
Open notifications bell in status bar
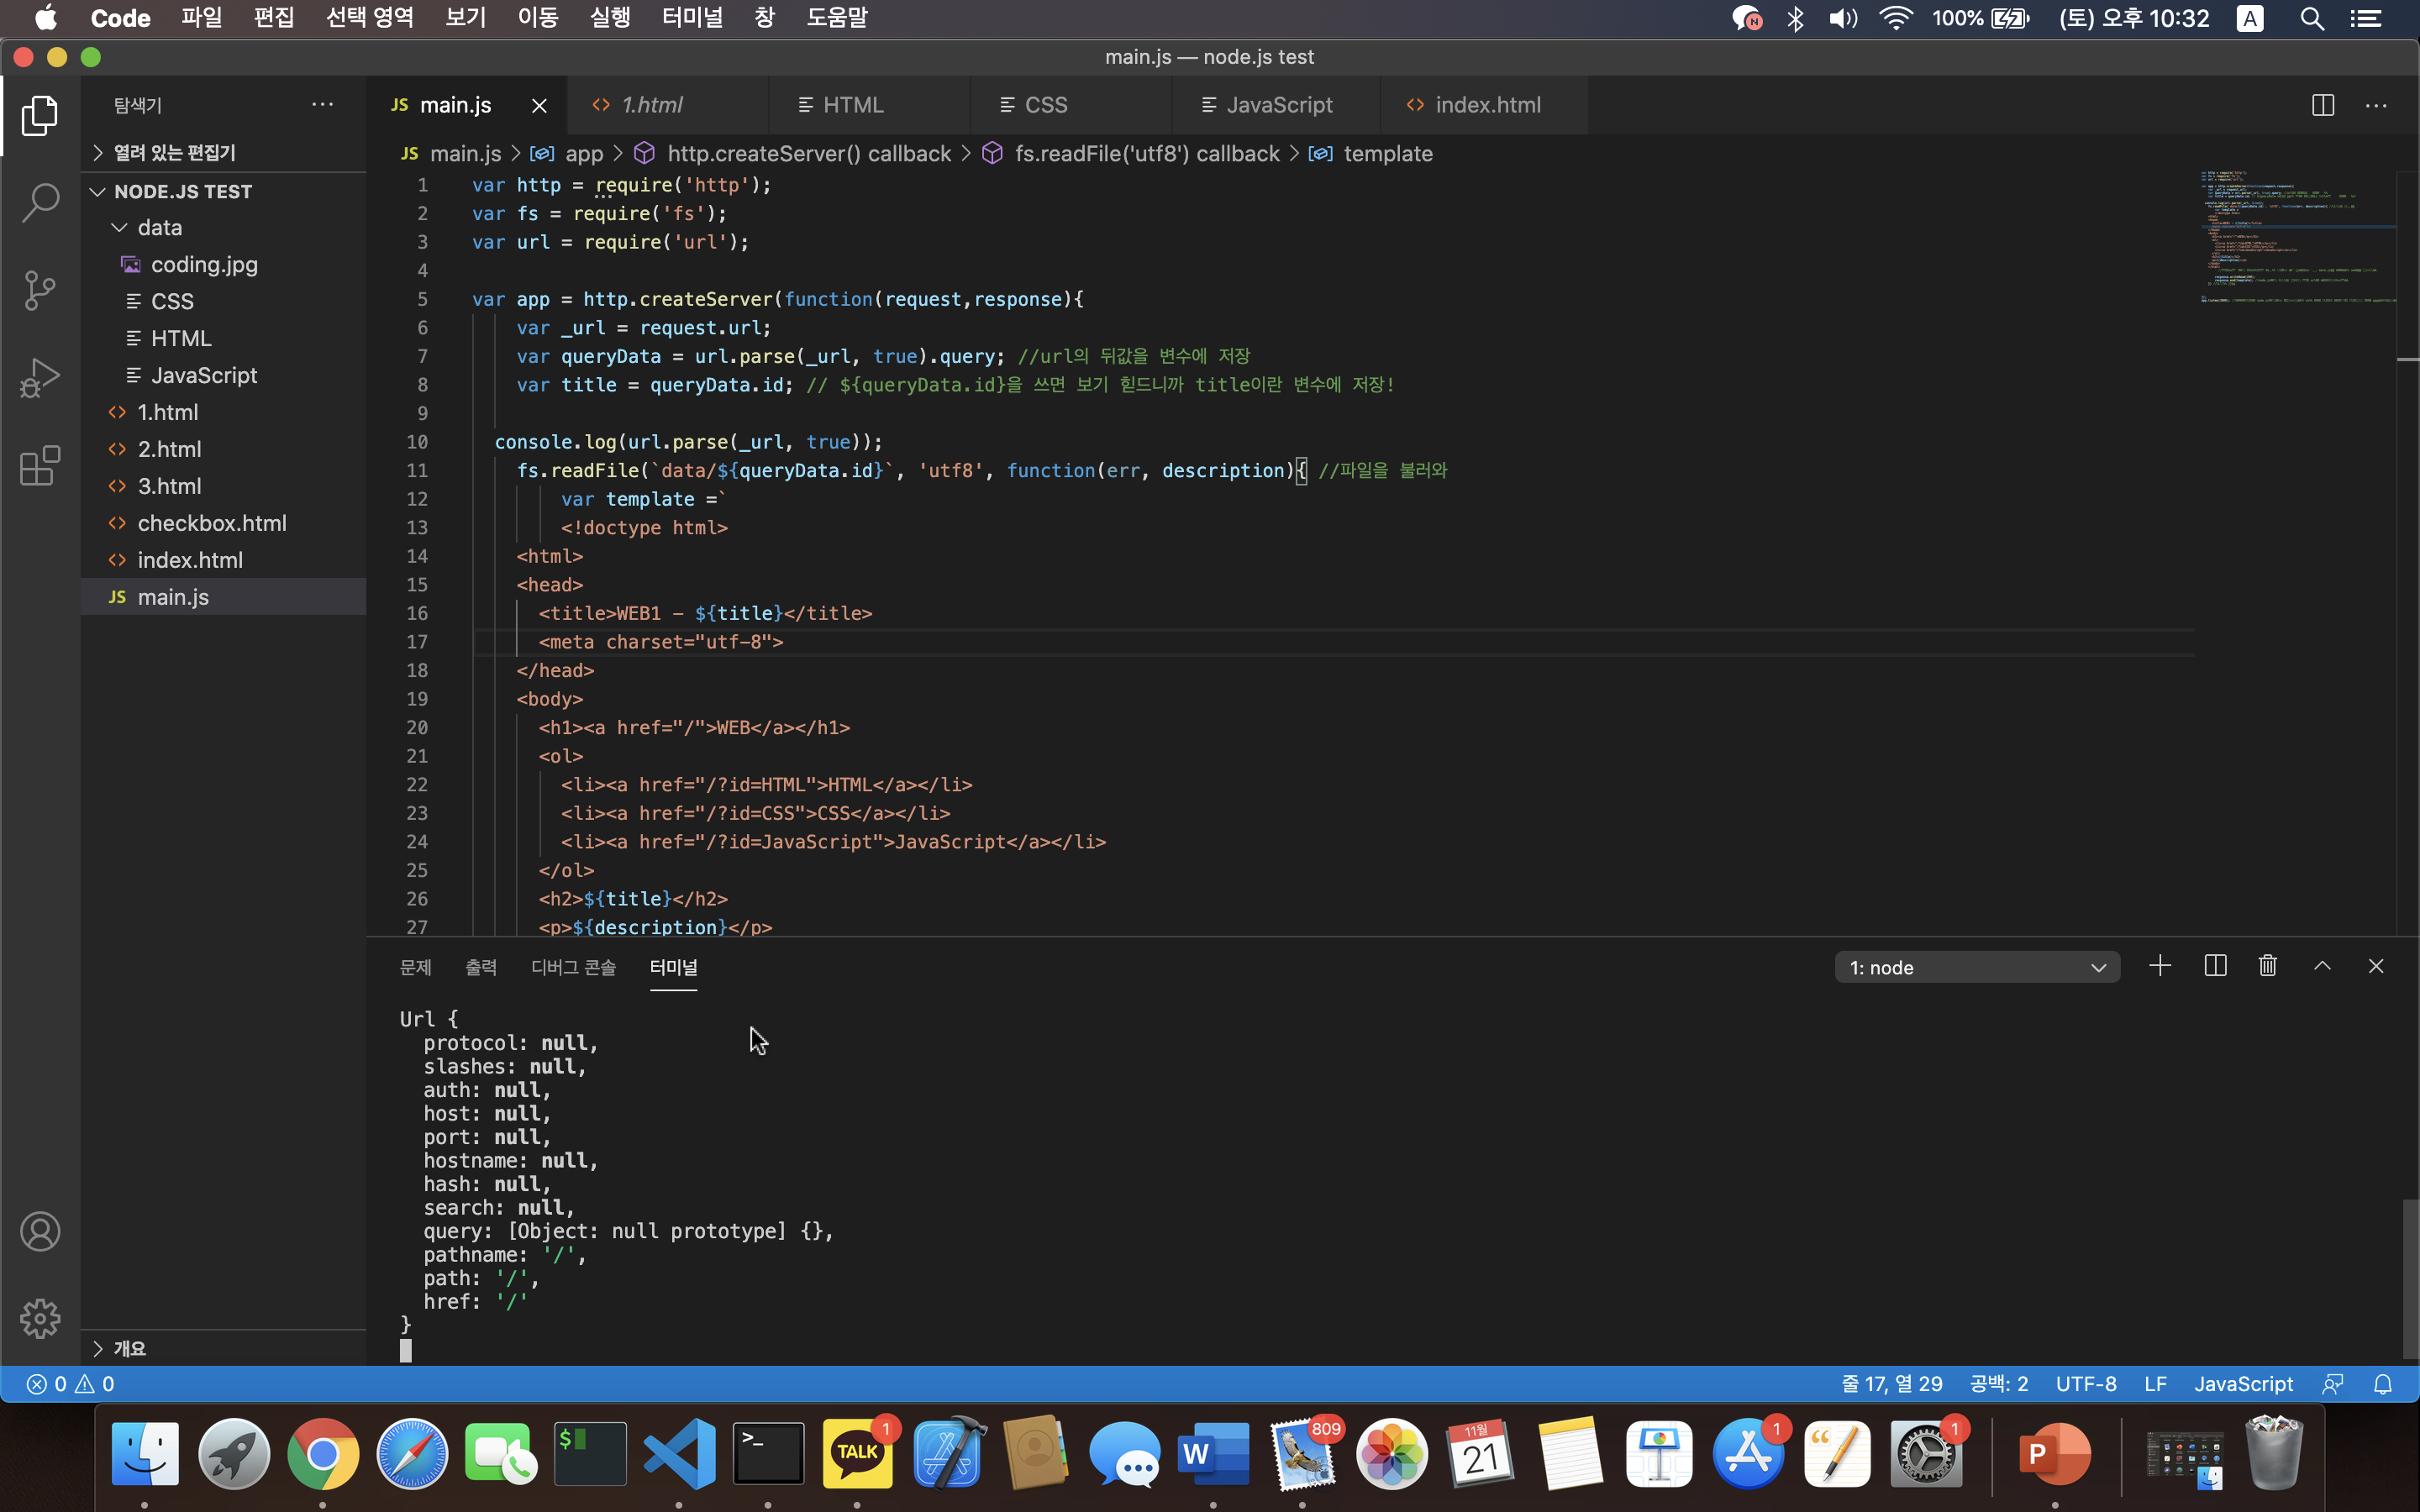(2383, 1384)
